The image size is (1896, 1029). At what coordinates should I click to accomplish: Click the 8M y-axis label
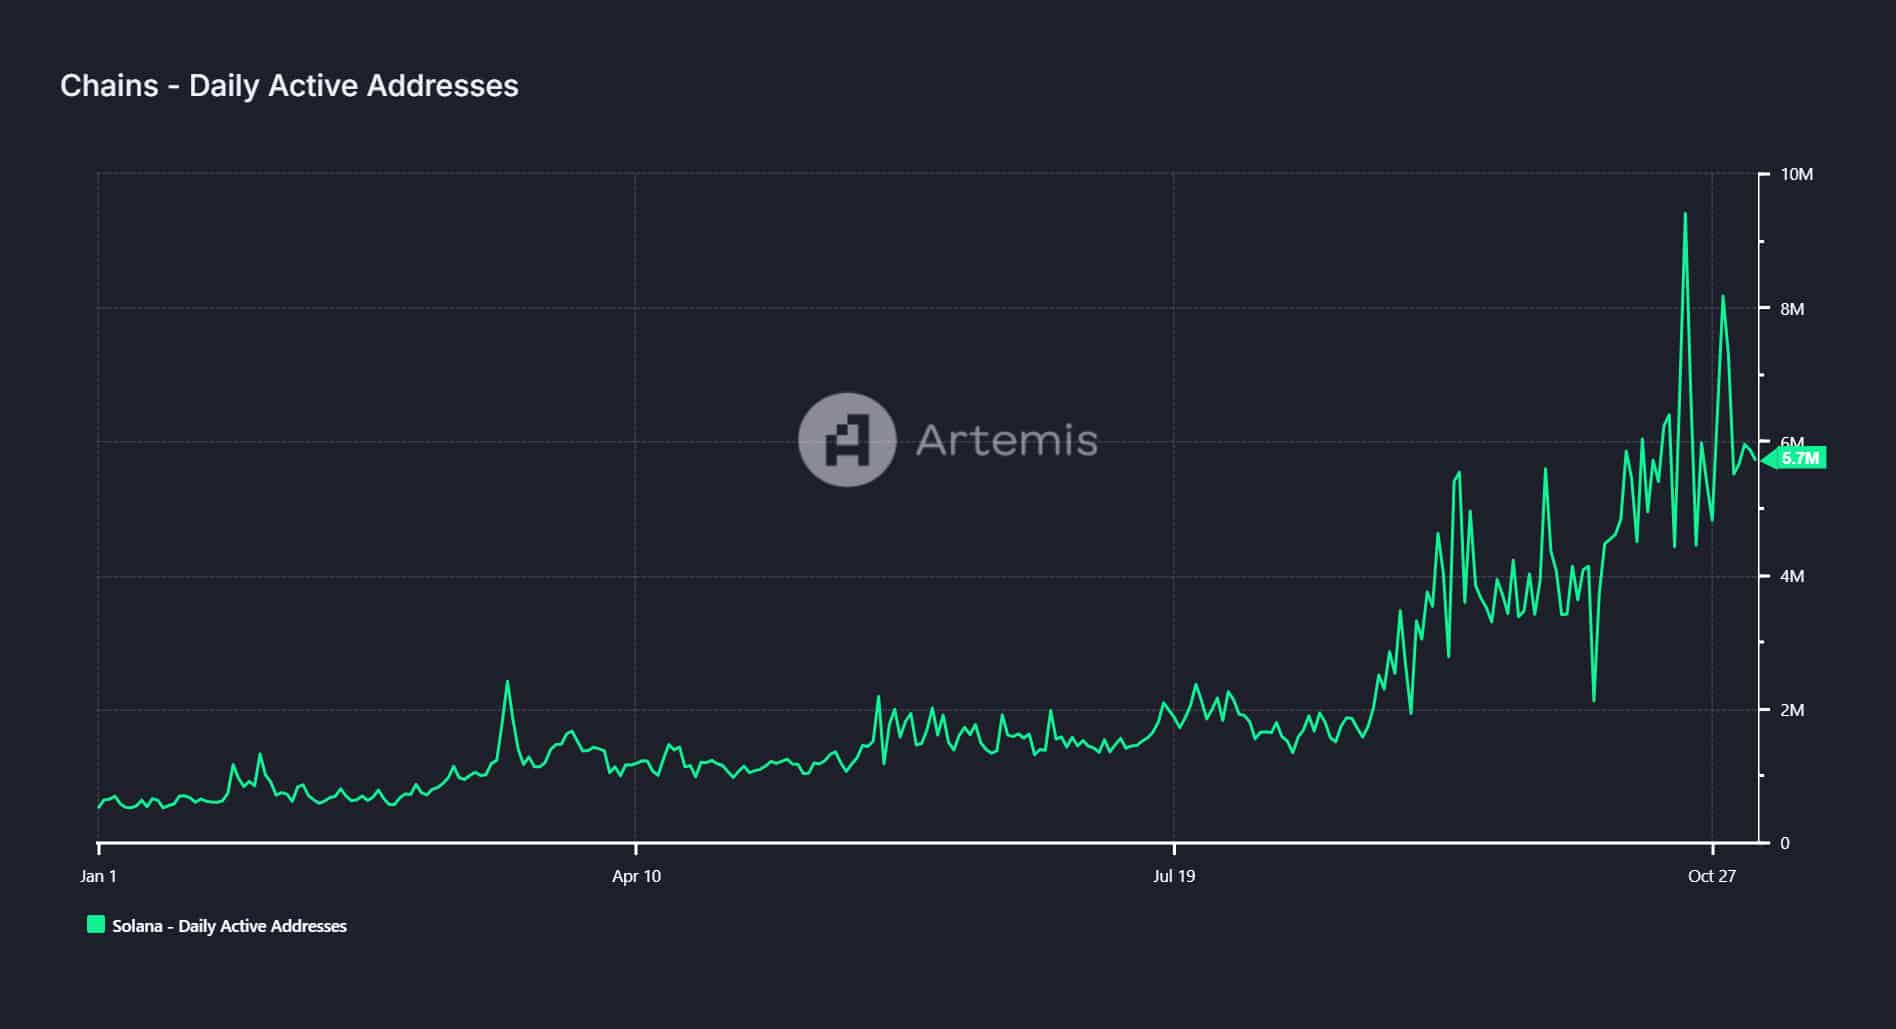[x=1791, y=309]
